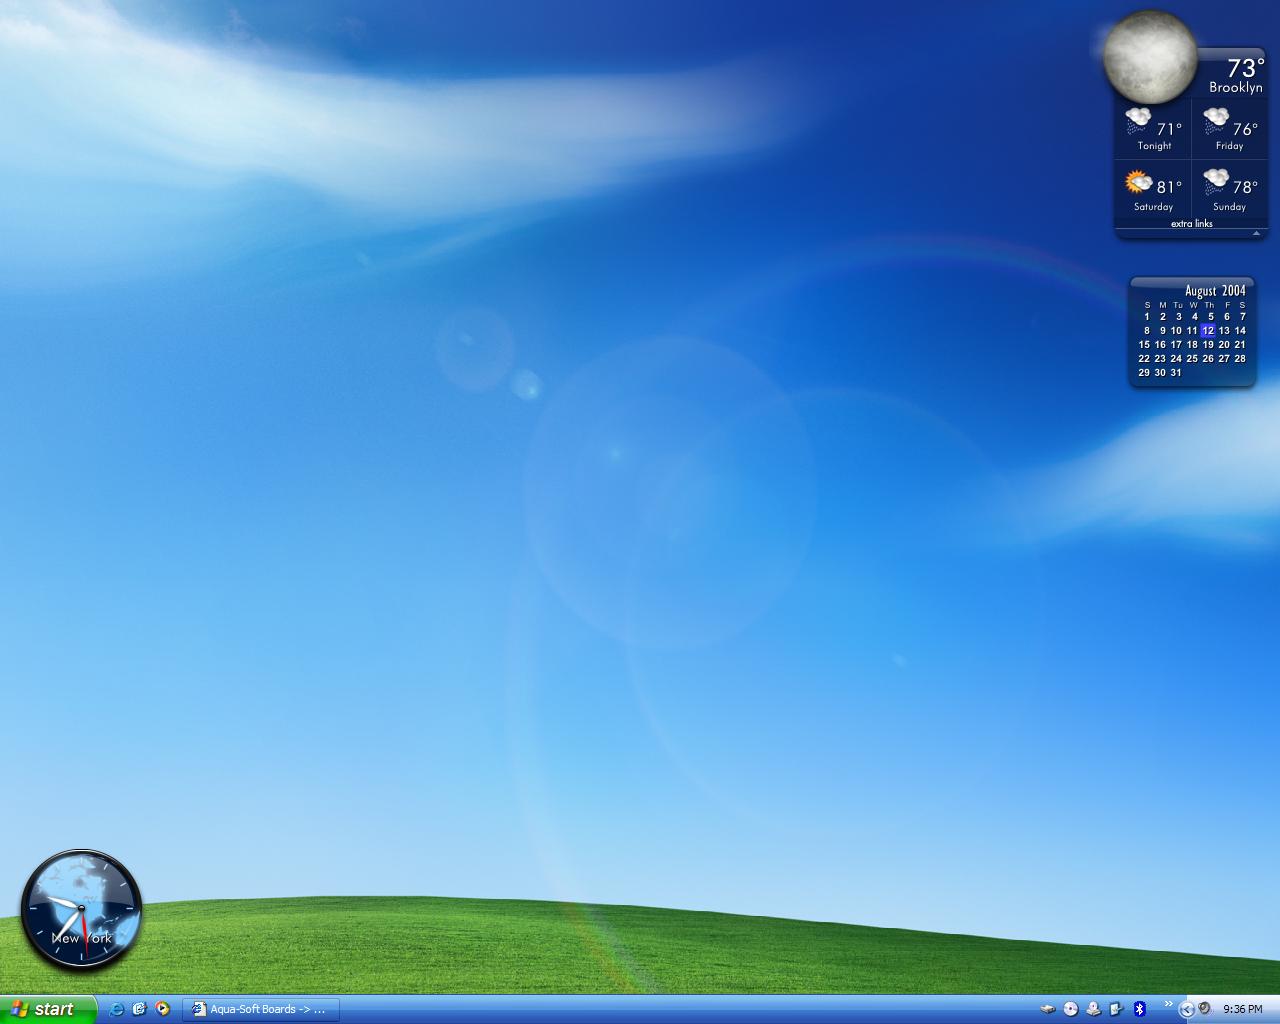Viewport: 1280px width, 1024px height.
Task: Show hidden notification area icons
Action: [1187, 1009]
